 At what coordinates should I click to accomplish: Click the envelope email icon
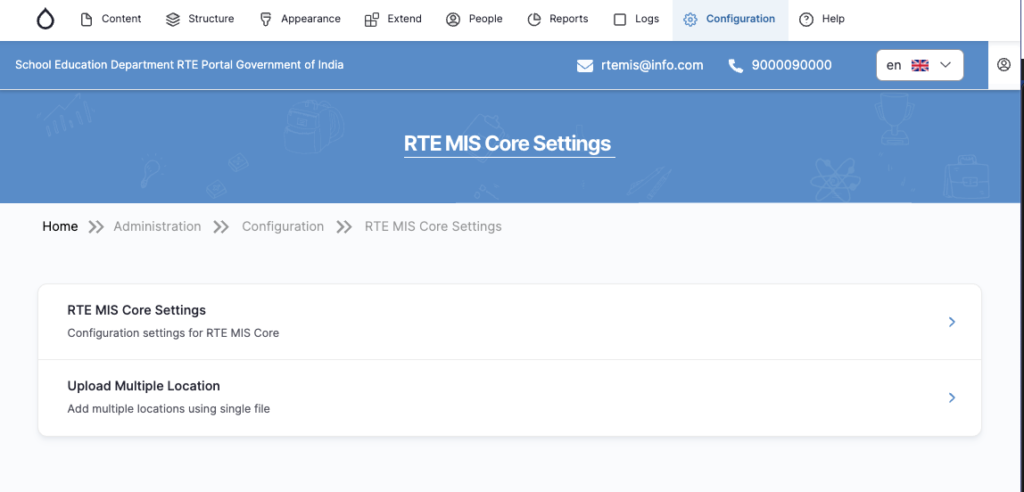[585, 66]
